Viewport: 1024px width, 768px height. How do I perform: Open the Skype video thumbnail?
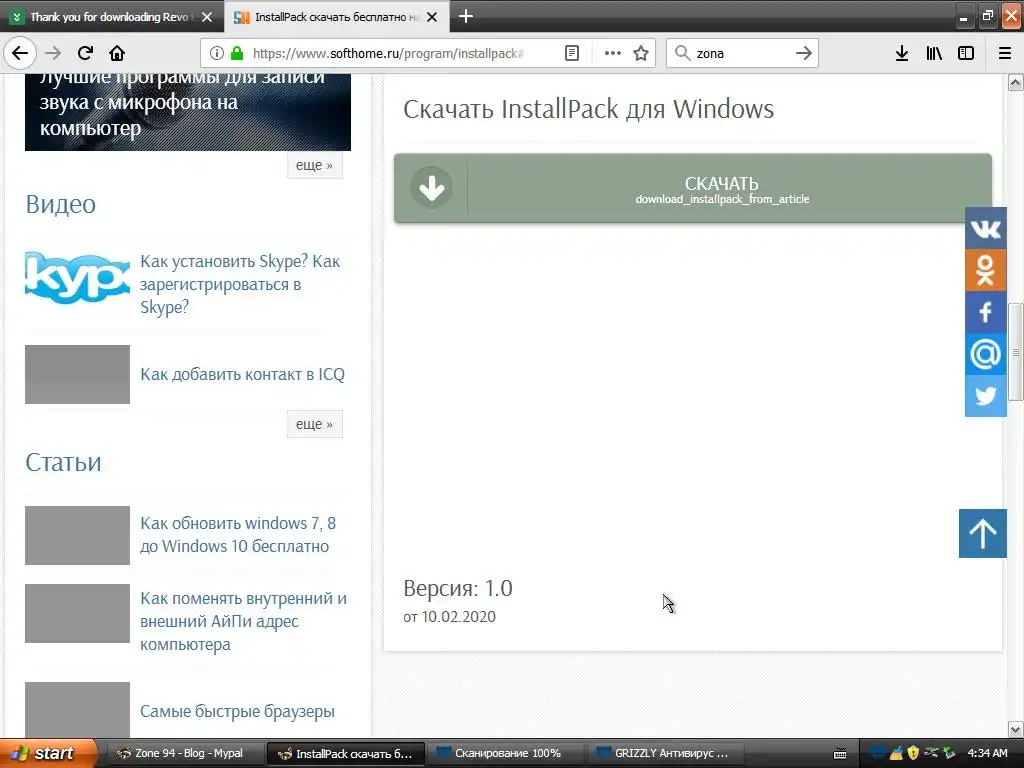77,278
